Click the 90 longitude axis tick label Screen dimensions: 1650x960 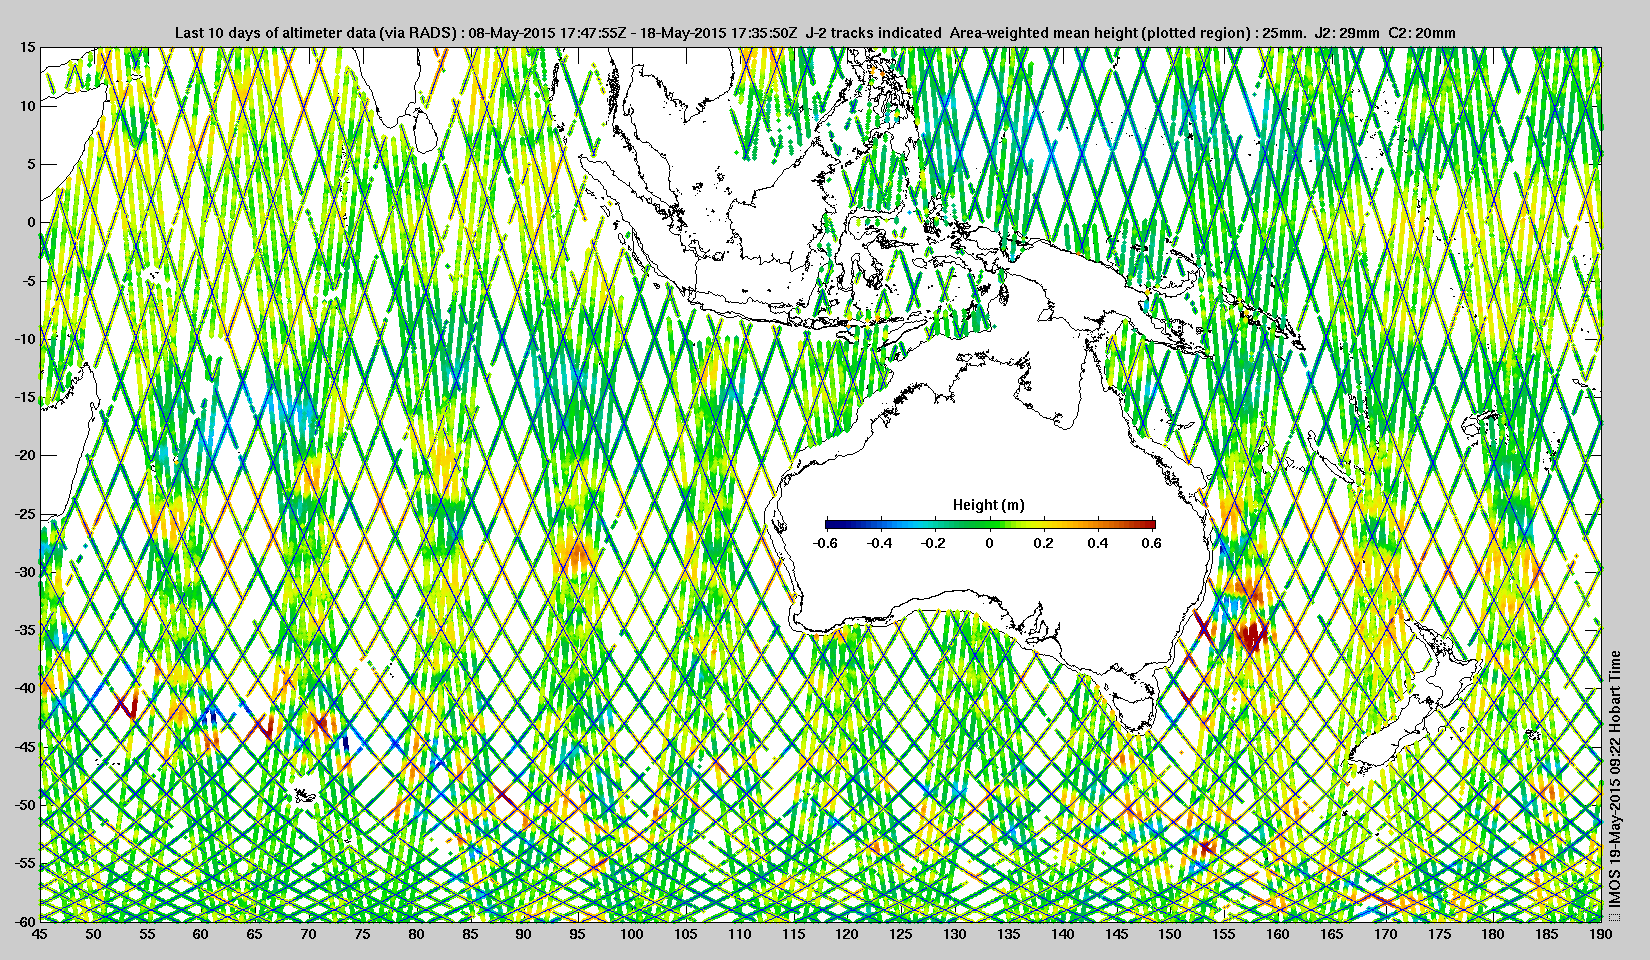(524, 934)
